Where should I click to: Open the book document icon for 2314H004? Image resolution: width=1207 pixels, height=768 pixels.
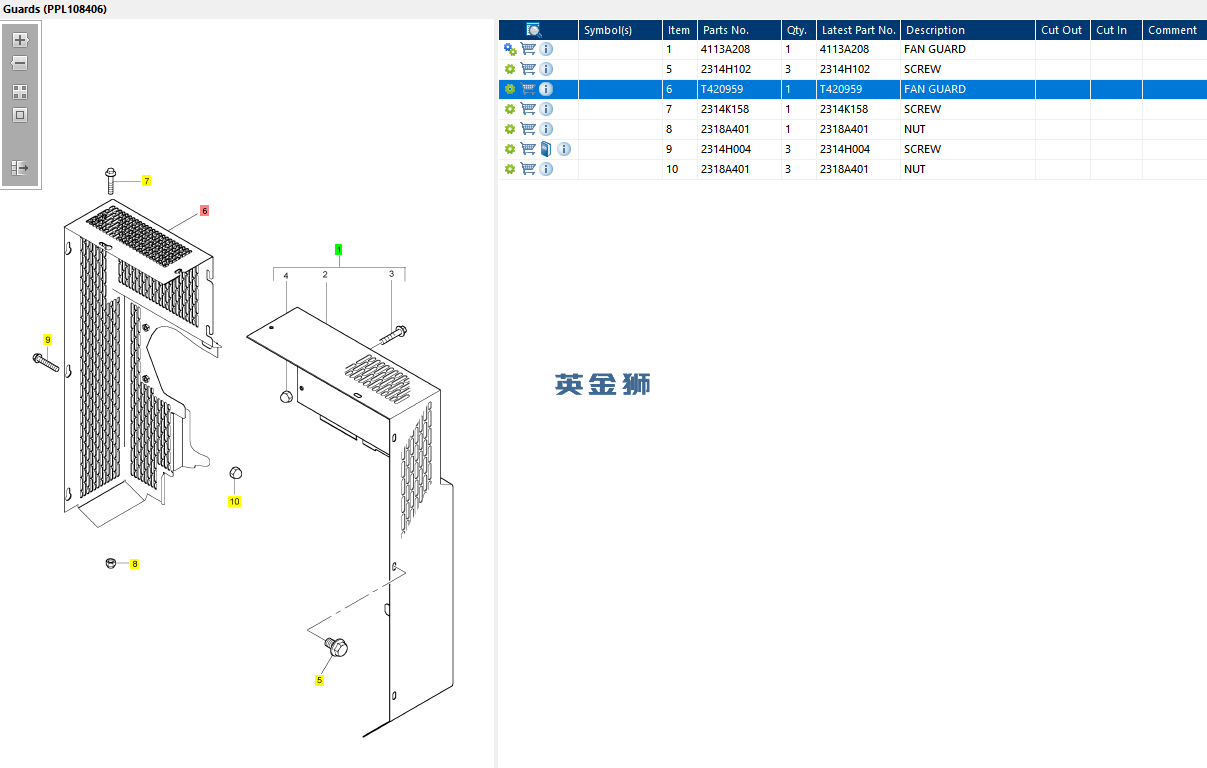pos(546,149)
